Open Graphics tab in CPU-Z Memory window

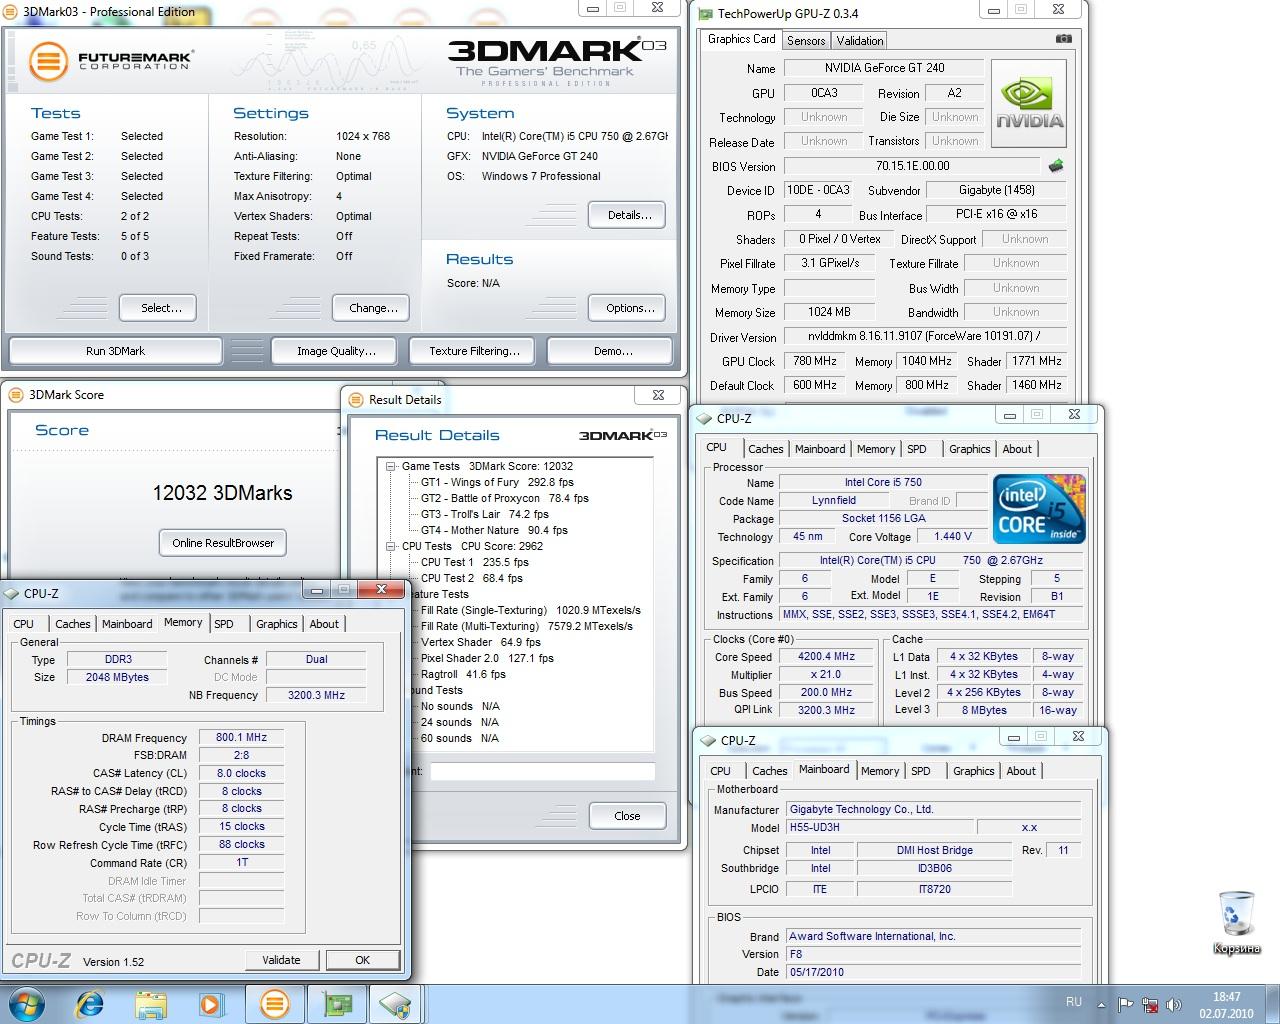click(x=277, y=624)
